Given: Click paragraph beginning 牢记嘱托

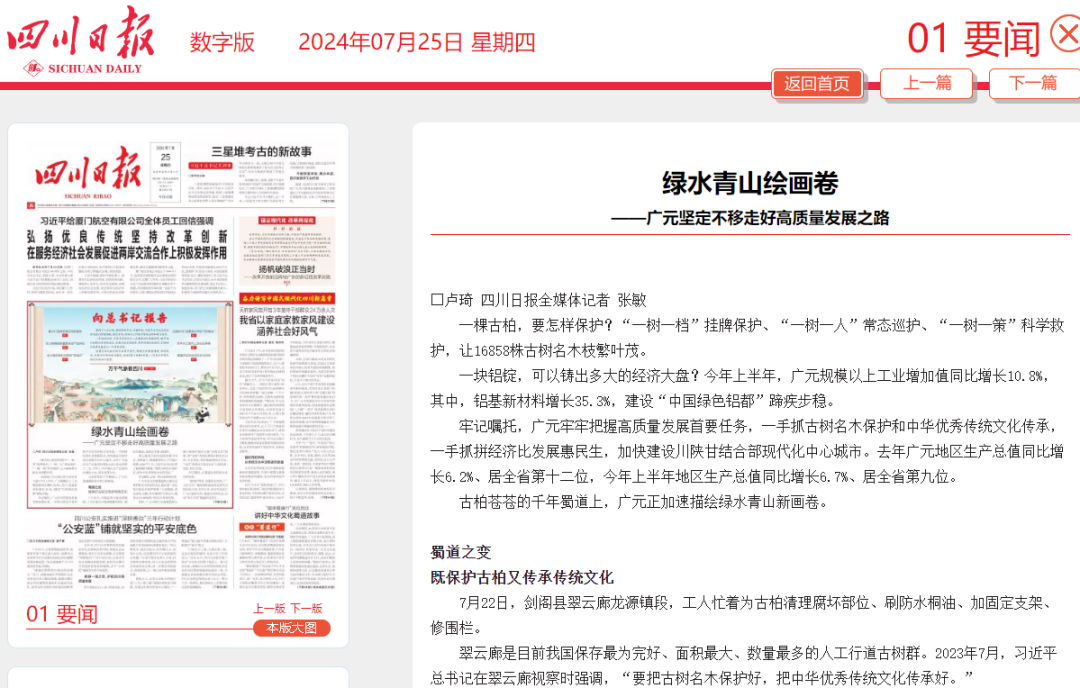Looking at the screenshot, I should coord(747,451).
